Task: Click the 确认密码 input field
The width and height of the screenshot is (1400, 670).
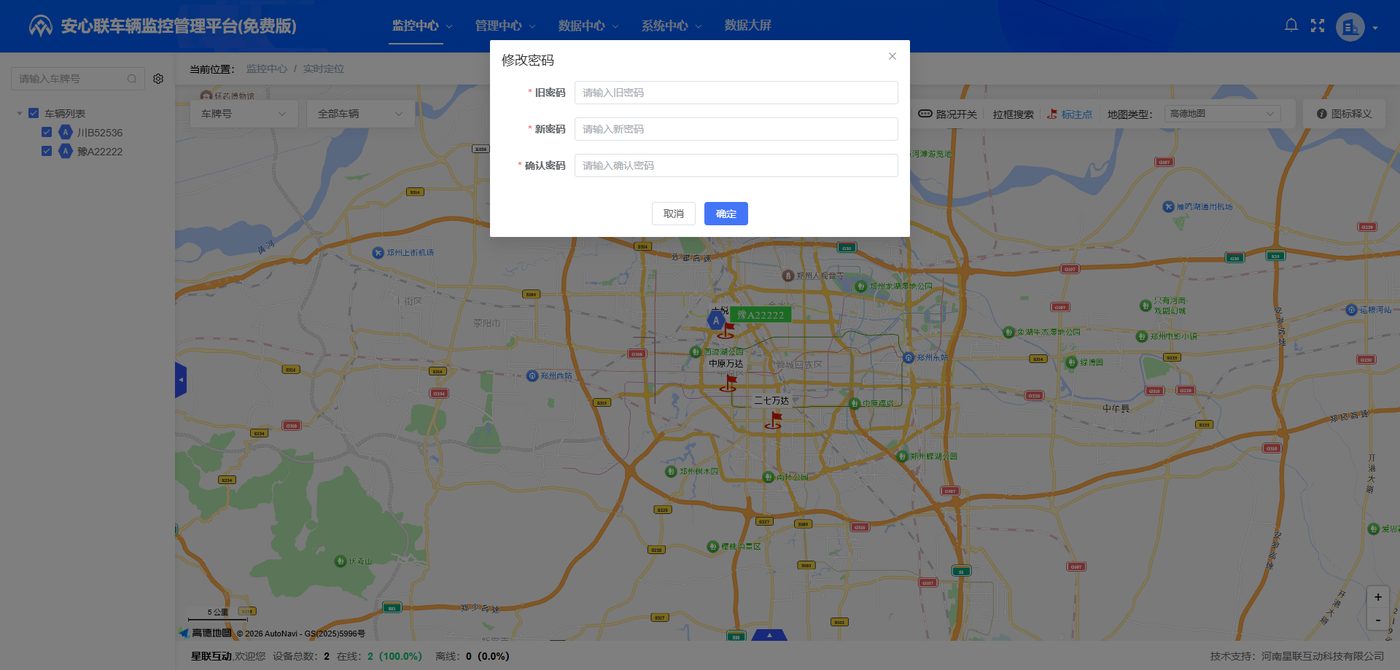Action: pos(736,166)
